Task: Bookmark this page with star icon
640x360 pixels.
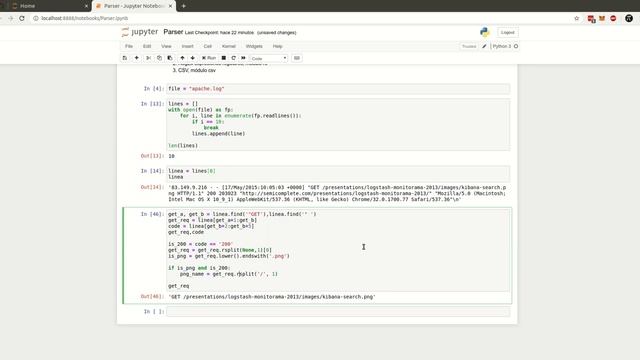Action: [x=576, y=18]
